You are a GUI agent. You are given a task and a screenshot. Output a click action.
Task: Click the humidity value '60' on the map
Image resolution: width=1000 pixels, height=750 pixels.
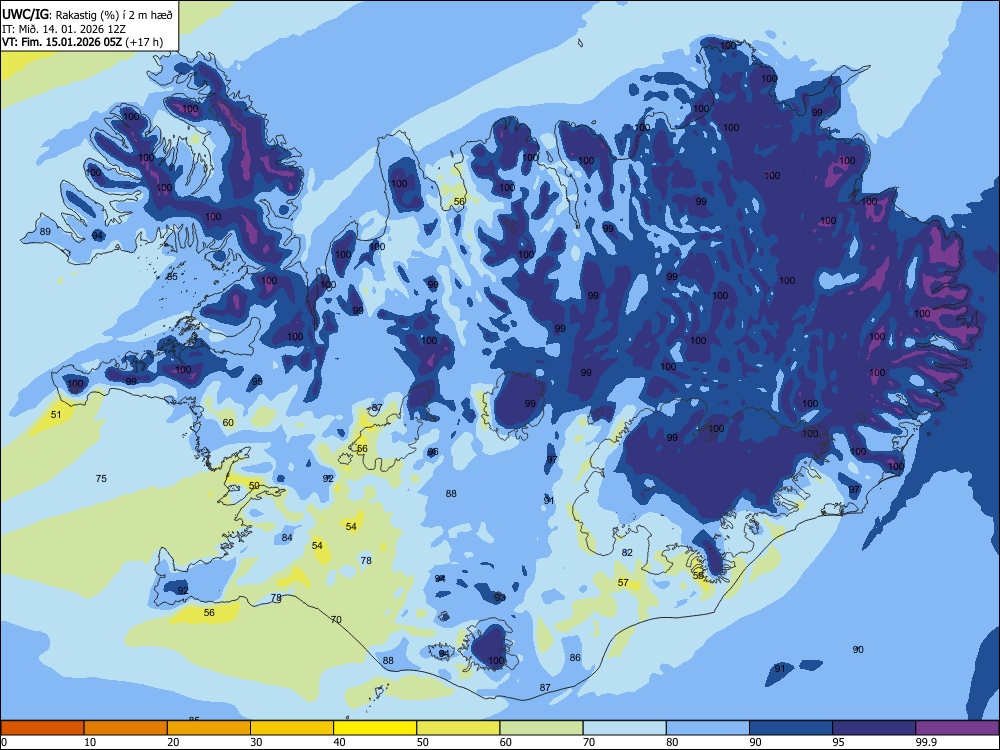tap(228, 423)
